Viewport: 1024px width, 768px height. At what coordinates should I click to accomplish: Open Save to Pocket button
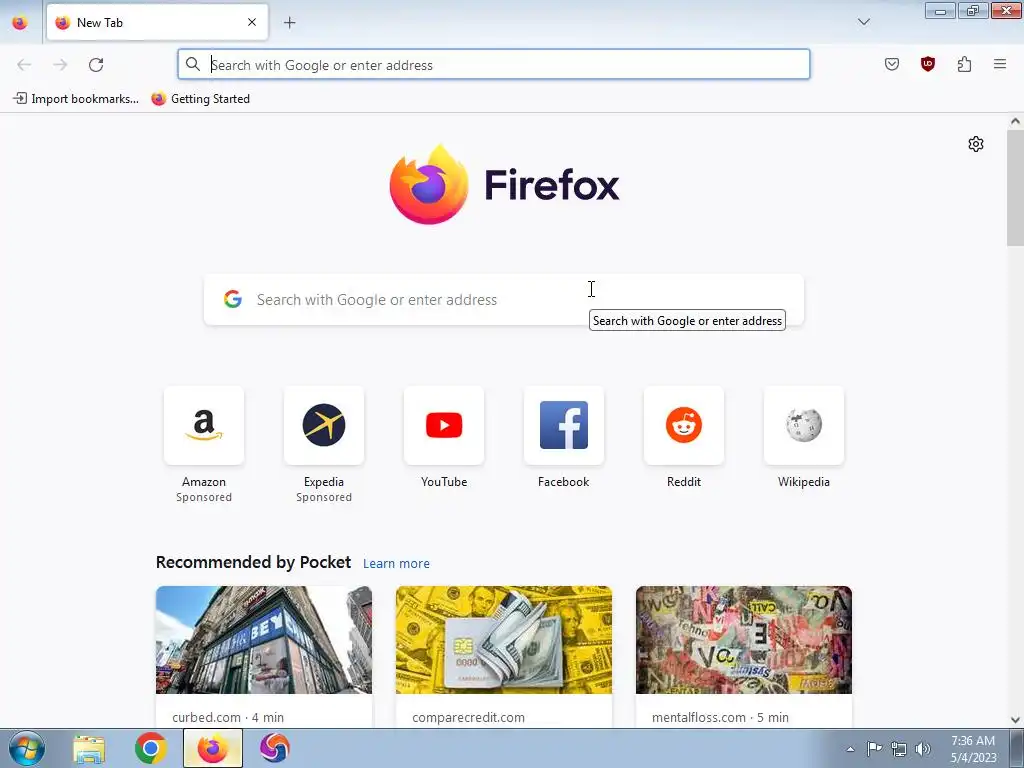coord(891,64)
